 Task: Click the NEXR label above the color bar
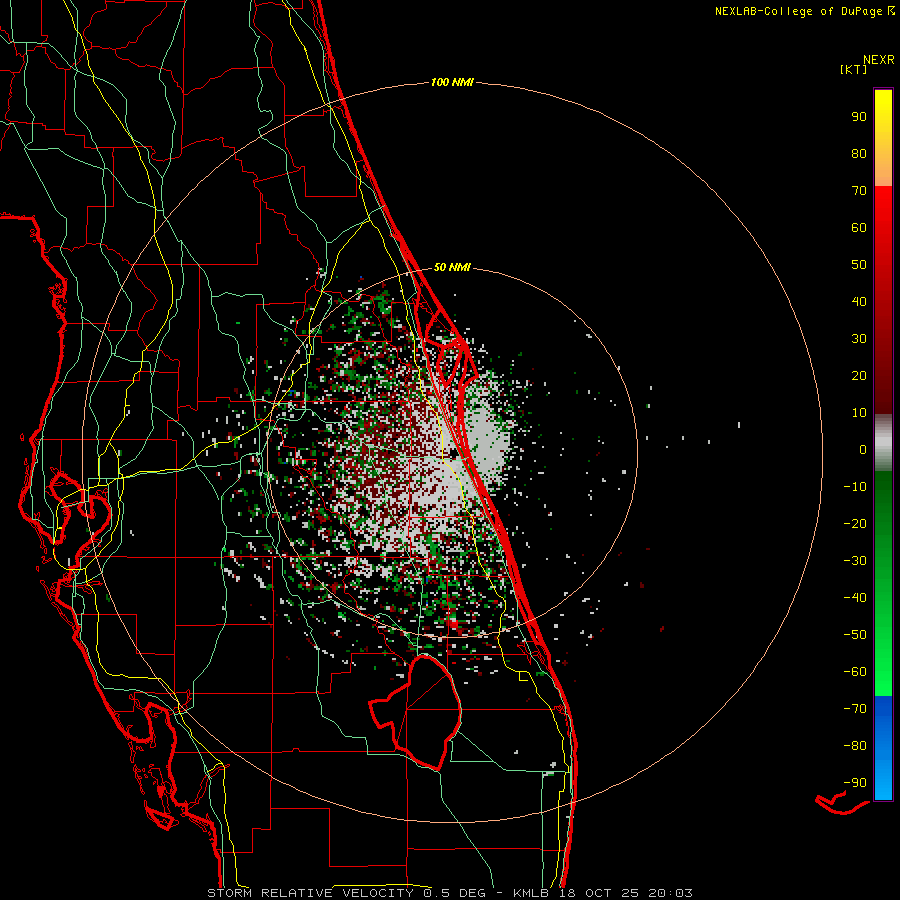(878, 60)
